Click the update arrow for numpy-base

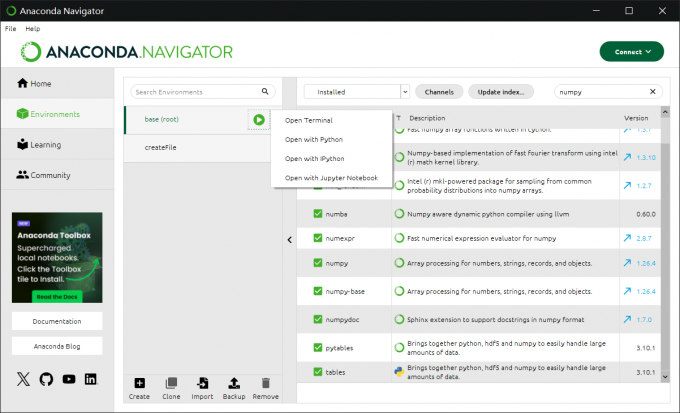click(627, 291)
